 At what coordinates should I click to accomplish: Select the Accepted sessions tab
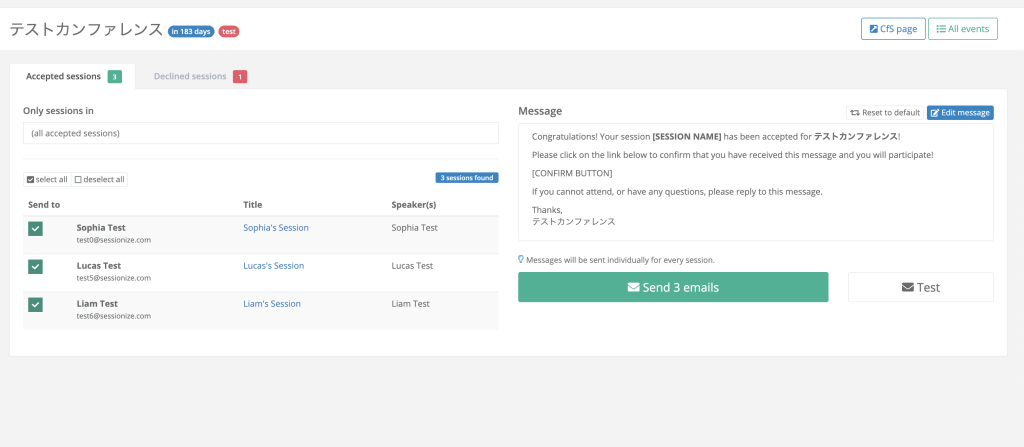pos(73,76)
